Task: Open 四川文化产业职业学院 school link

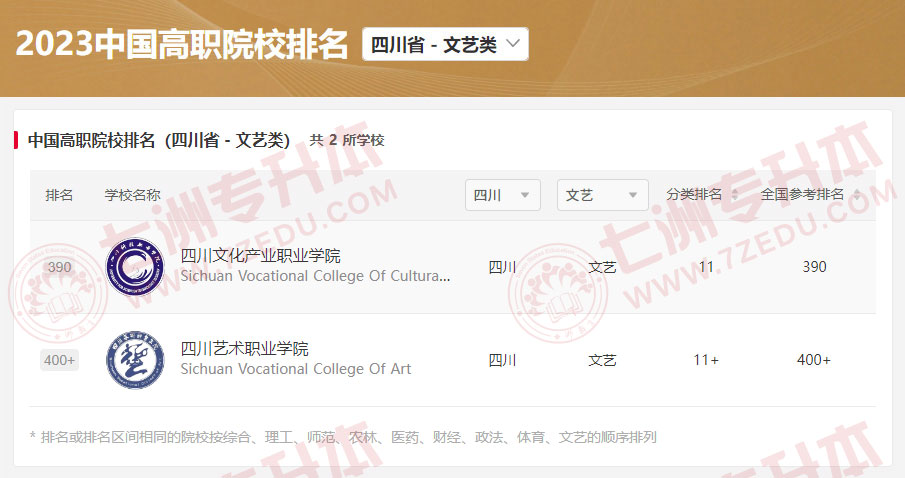Action: pos(260,256)
